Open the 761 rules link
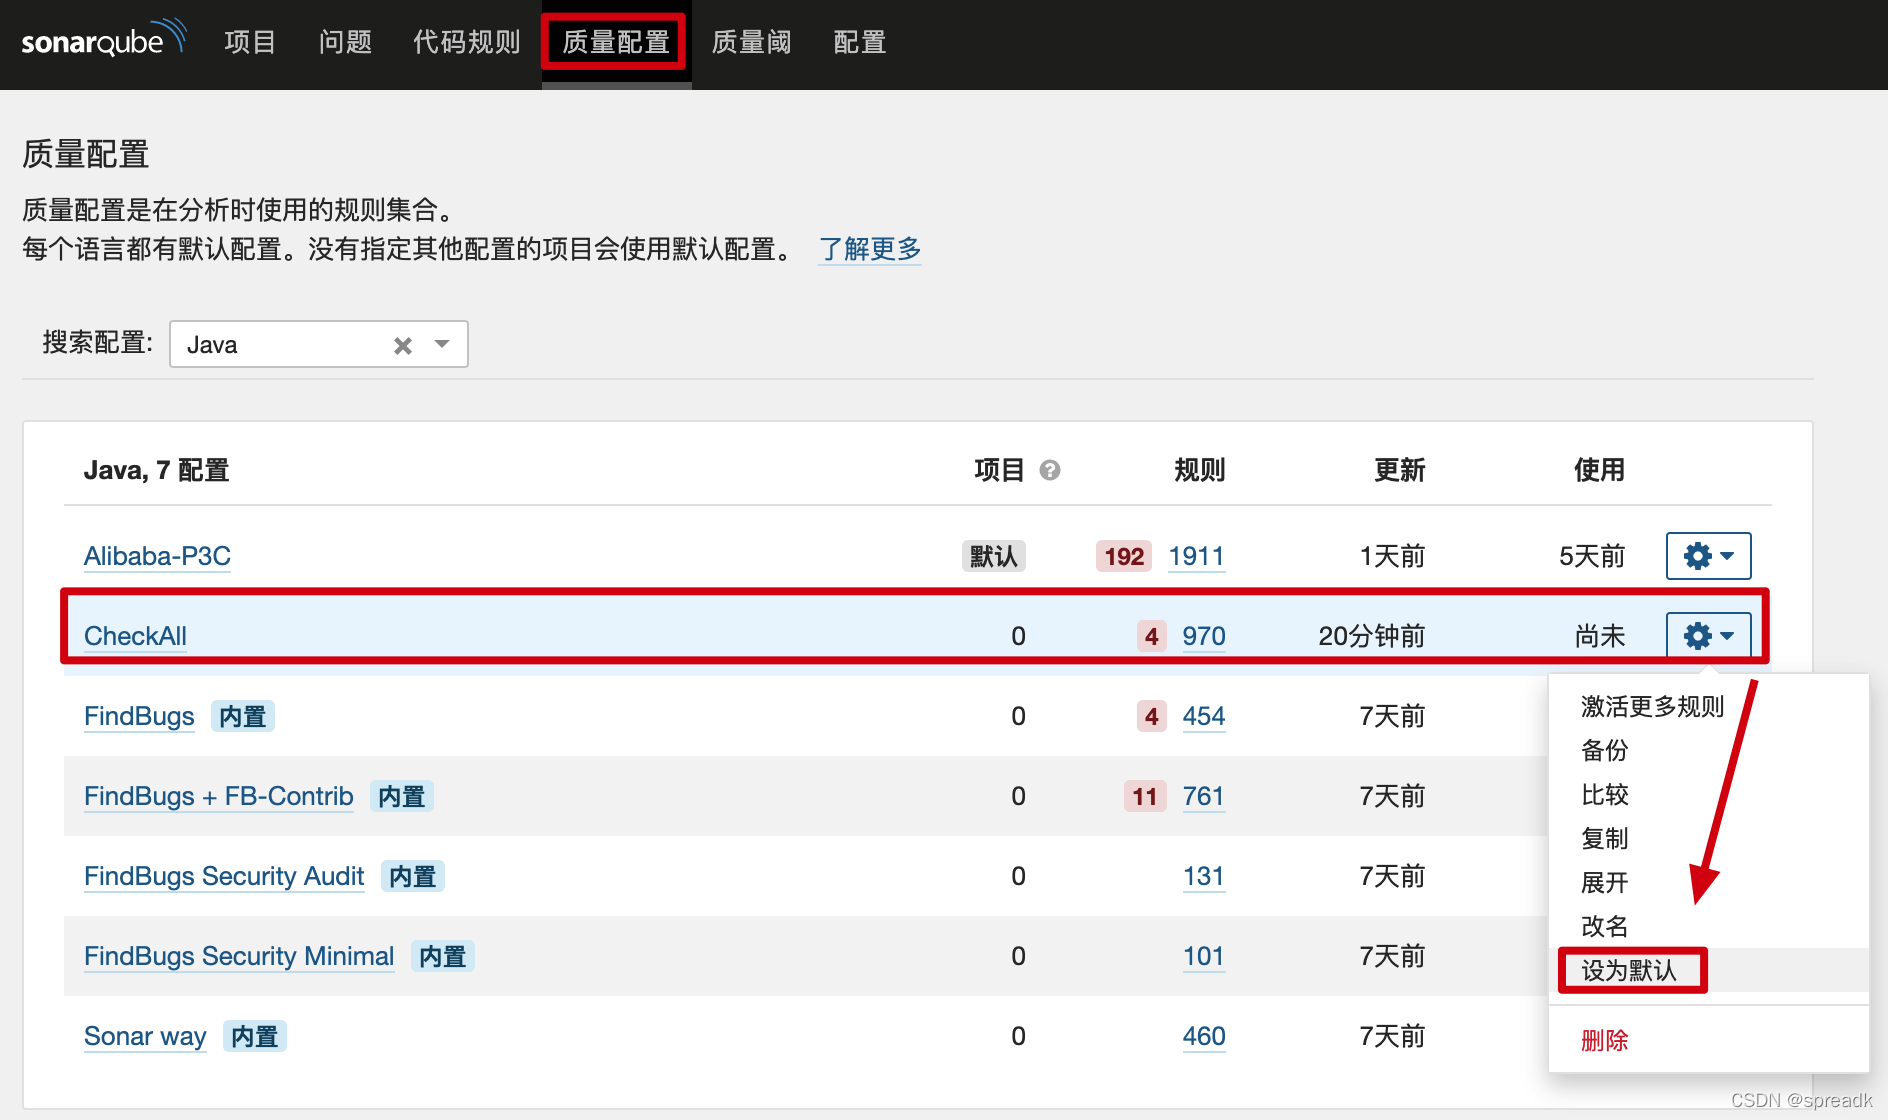 click(1204, 796)
